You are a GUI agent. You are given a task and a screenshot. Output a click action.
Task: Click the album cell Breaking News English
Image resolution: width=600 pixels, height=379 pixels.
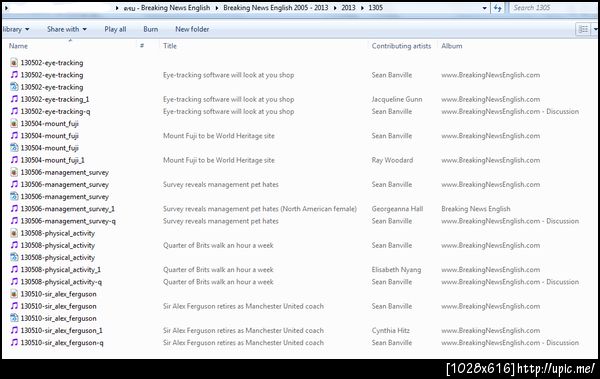pos(476,209)
